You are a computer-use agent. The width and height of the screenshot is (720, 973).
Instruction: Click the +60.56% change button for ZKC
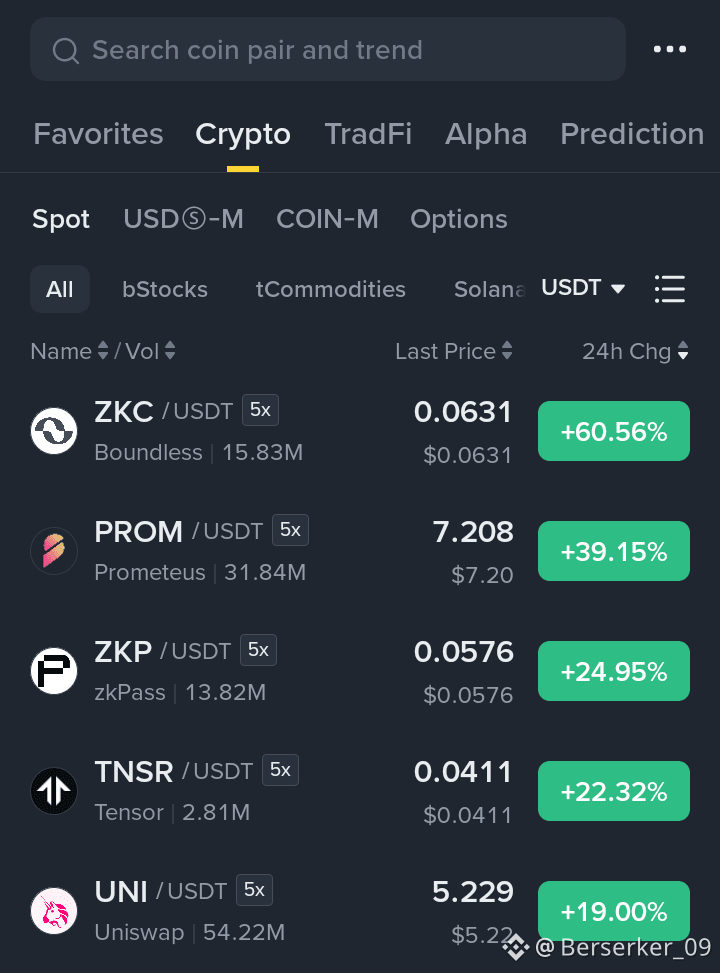[614, 431]
